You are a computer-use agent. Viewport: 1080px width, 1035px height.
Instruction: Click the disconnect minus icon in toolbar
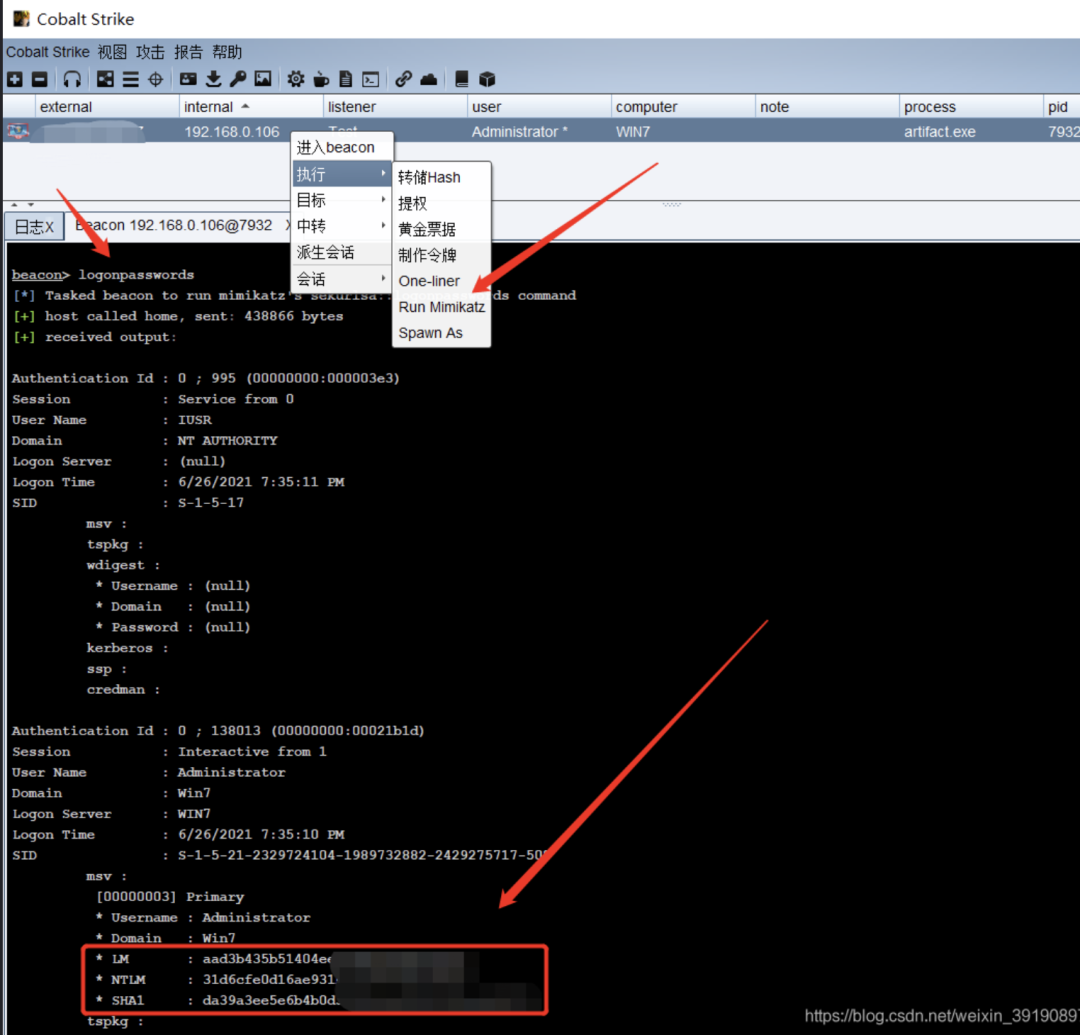[40, 79]
